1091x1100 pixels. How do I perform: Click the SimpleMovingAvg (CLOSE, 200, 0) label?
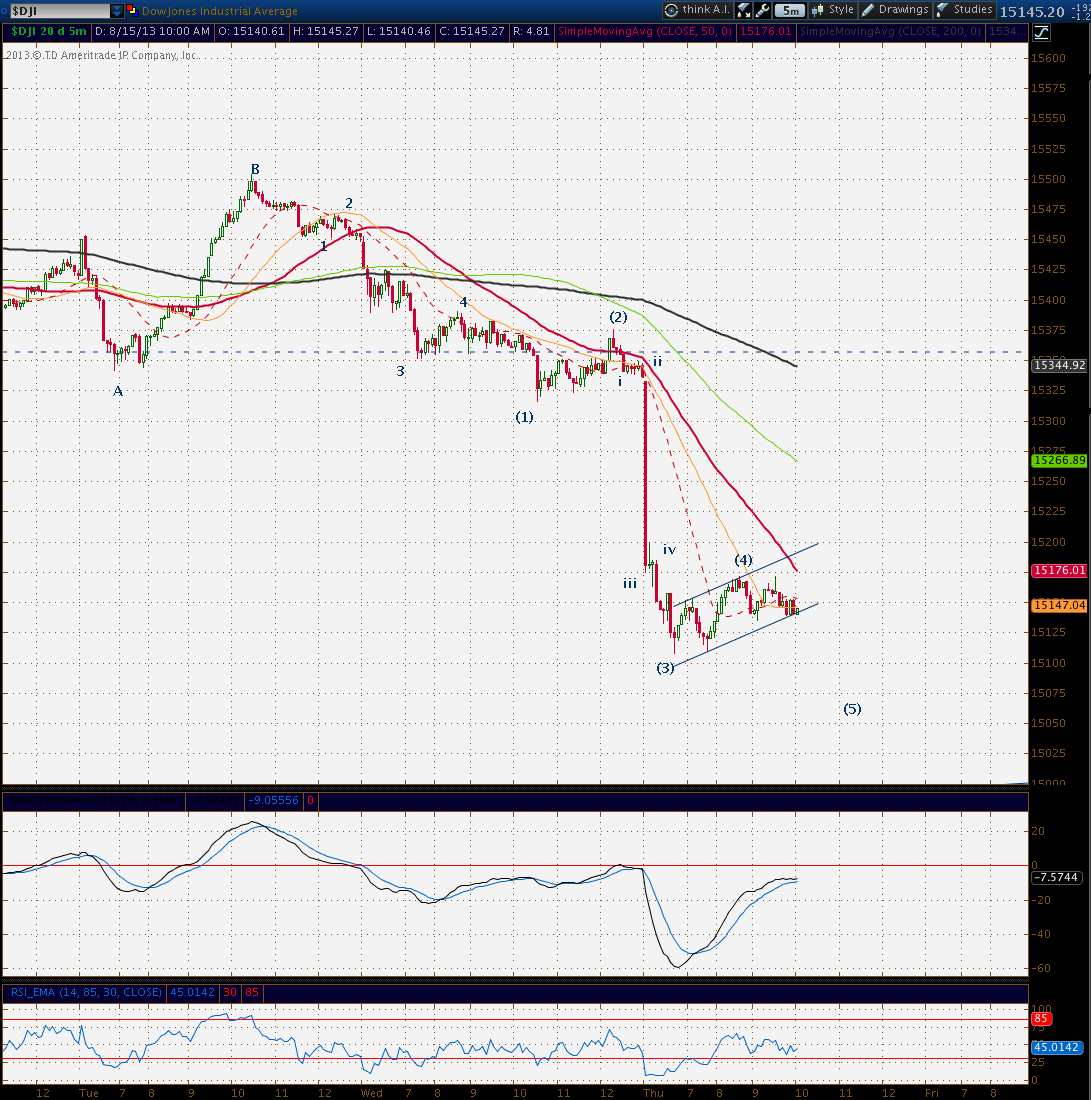tap(890, 32)
